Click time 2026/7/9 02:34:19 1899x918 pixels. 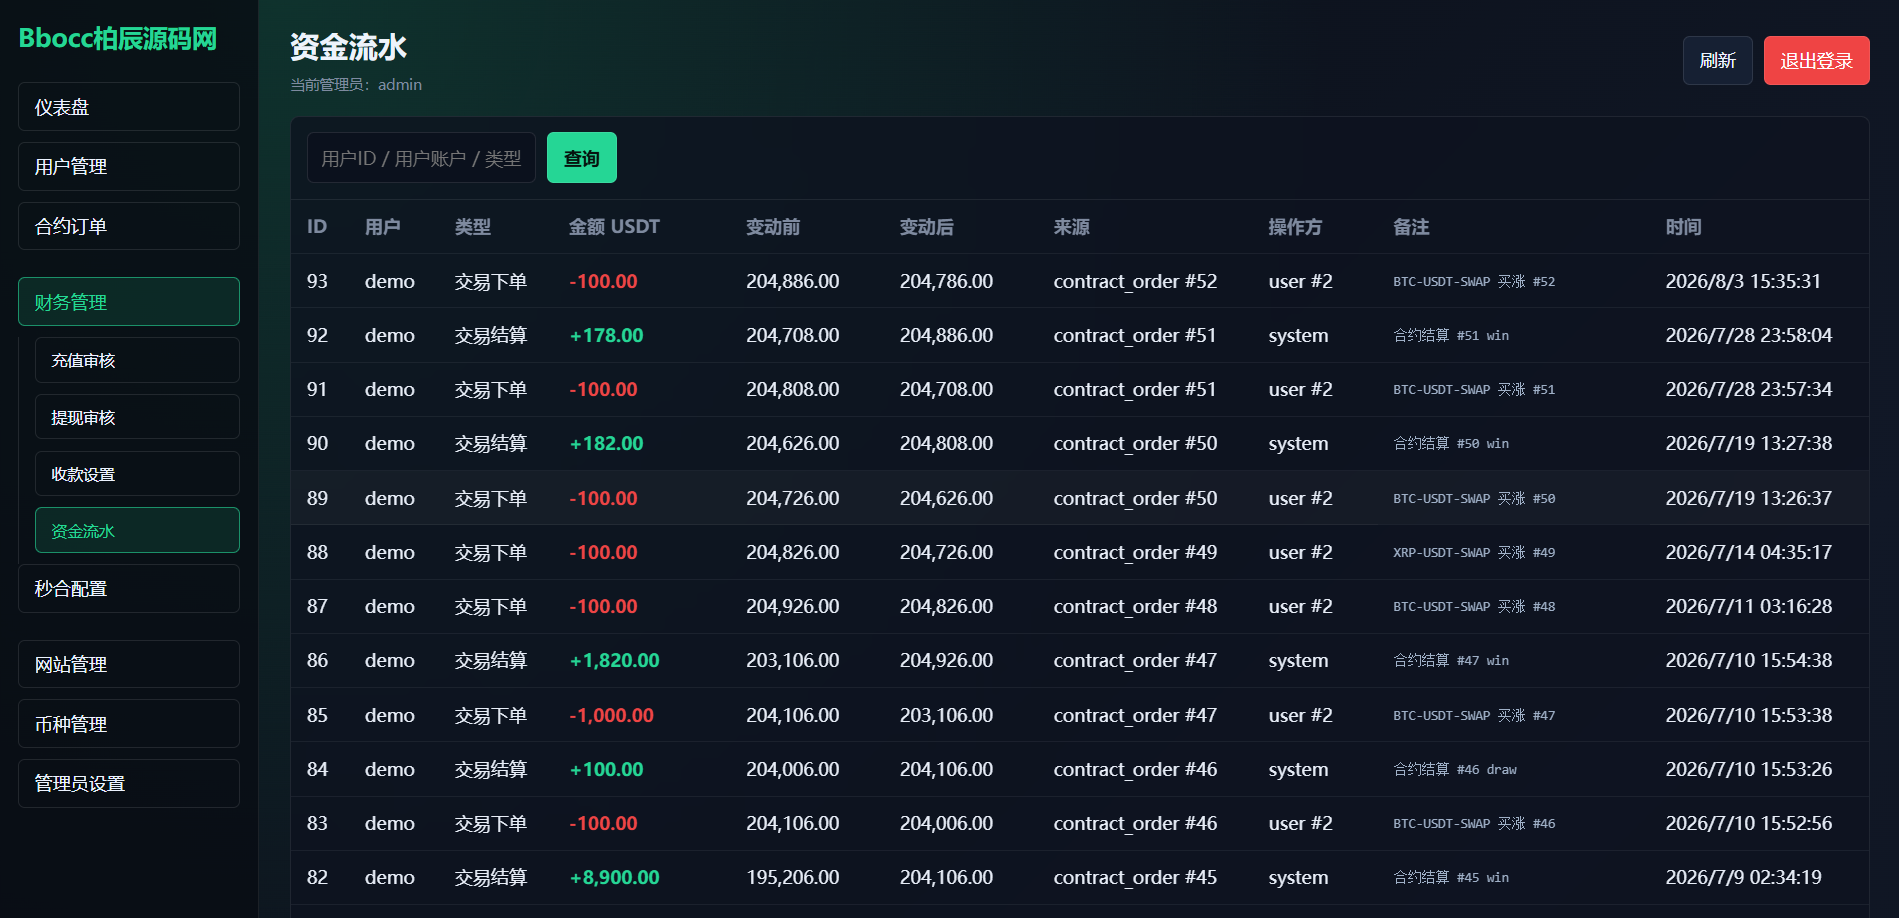pyautogui.click(x=1743, y=877)
